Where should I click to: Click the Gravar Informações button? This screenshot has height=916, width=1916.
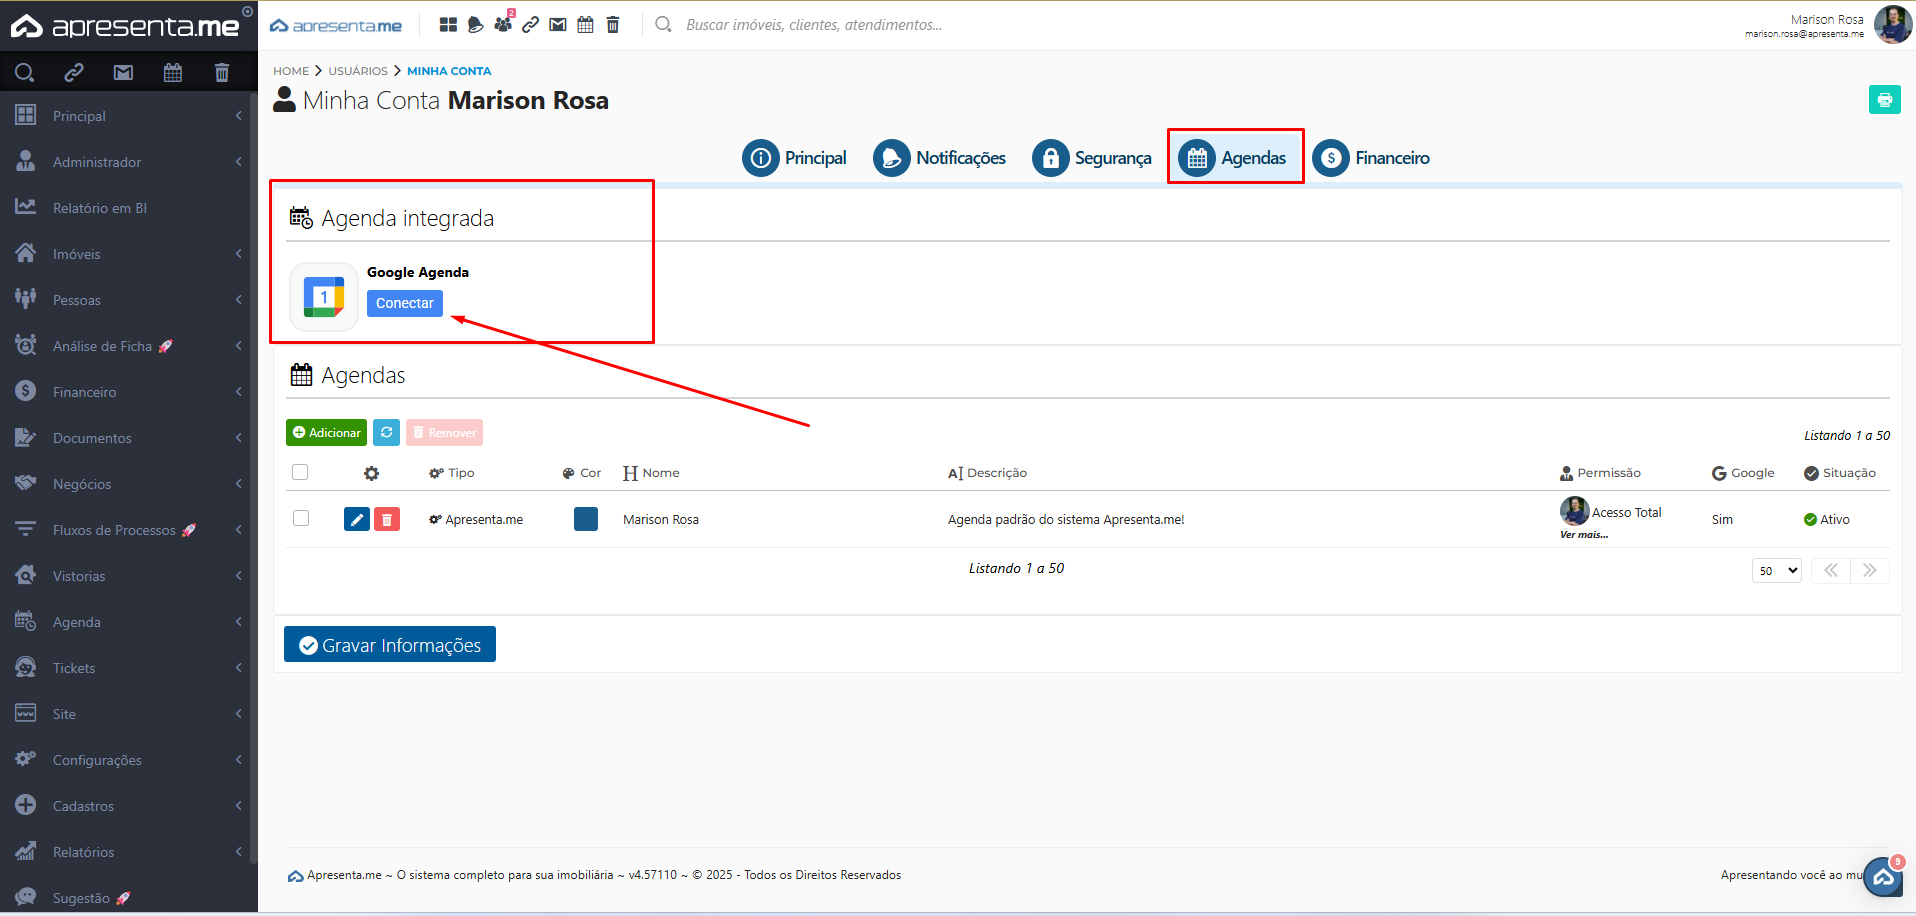pyautogui.click(x=390, y=645)
